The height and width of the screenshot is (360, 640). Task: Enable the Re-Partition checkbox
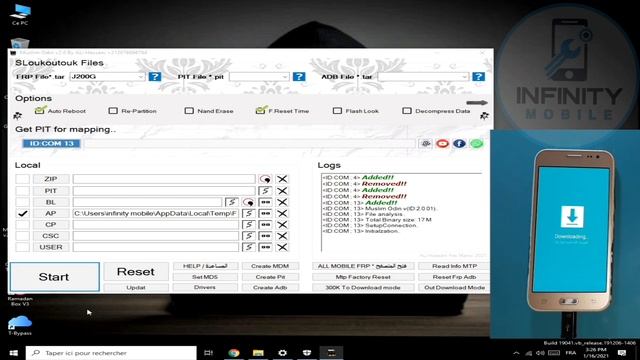click(113, 111)
